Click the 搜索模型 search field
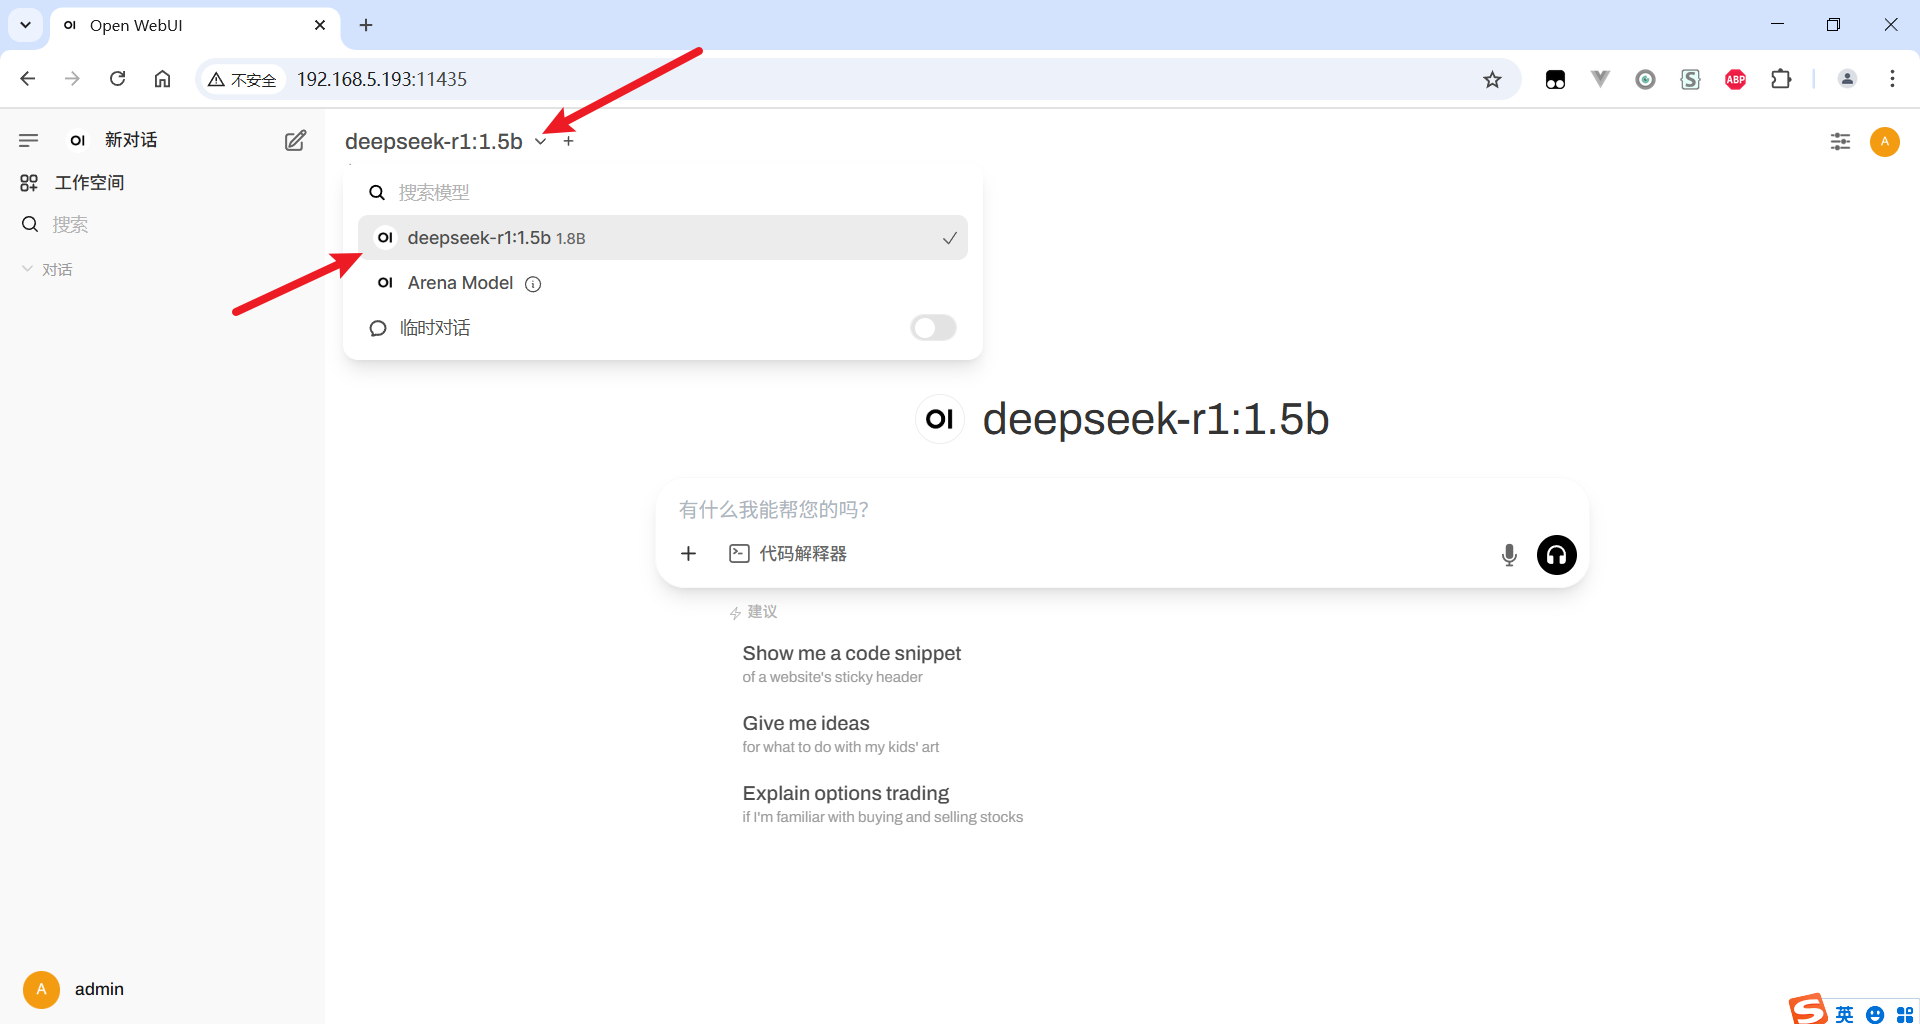Viewport: 1920px width, 1024px height. (662, 192)
